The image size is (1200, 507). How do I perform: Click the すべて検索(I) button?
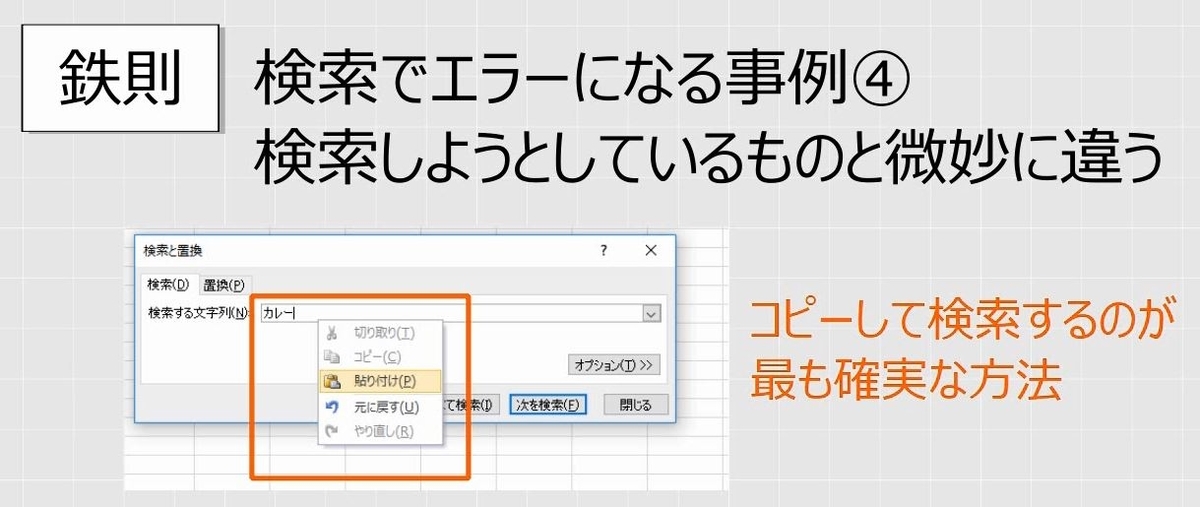tap(469, 406)
